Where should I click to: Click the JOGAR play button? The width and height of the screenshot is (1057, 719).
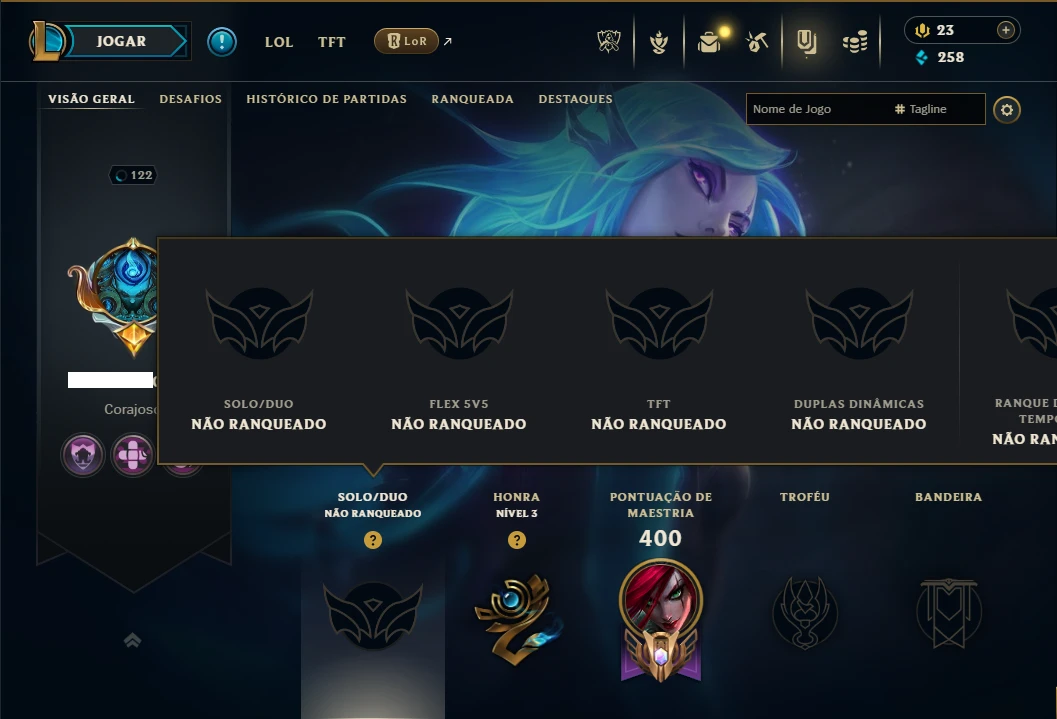point(121,41)
